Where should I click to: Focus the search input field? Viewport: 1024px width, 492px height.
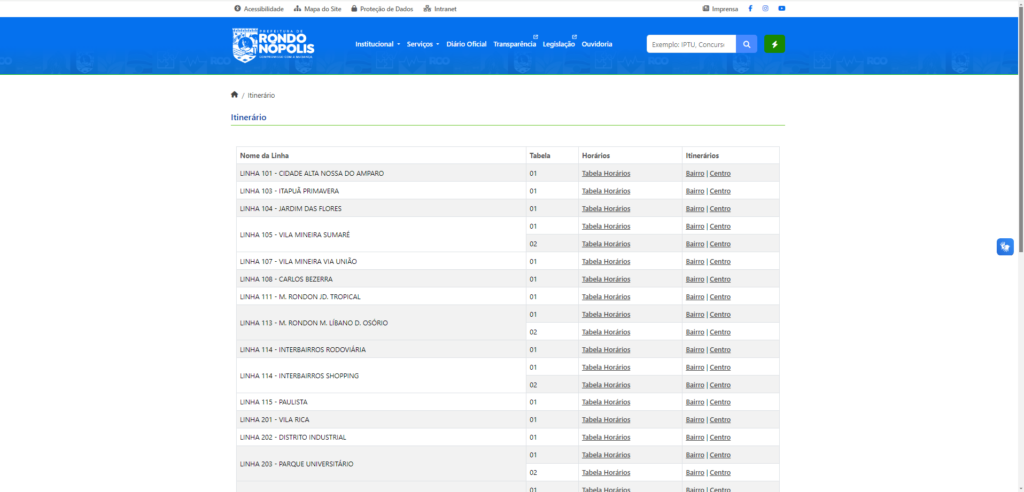(690, 44)
